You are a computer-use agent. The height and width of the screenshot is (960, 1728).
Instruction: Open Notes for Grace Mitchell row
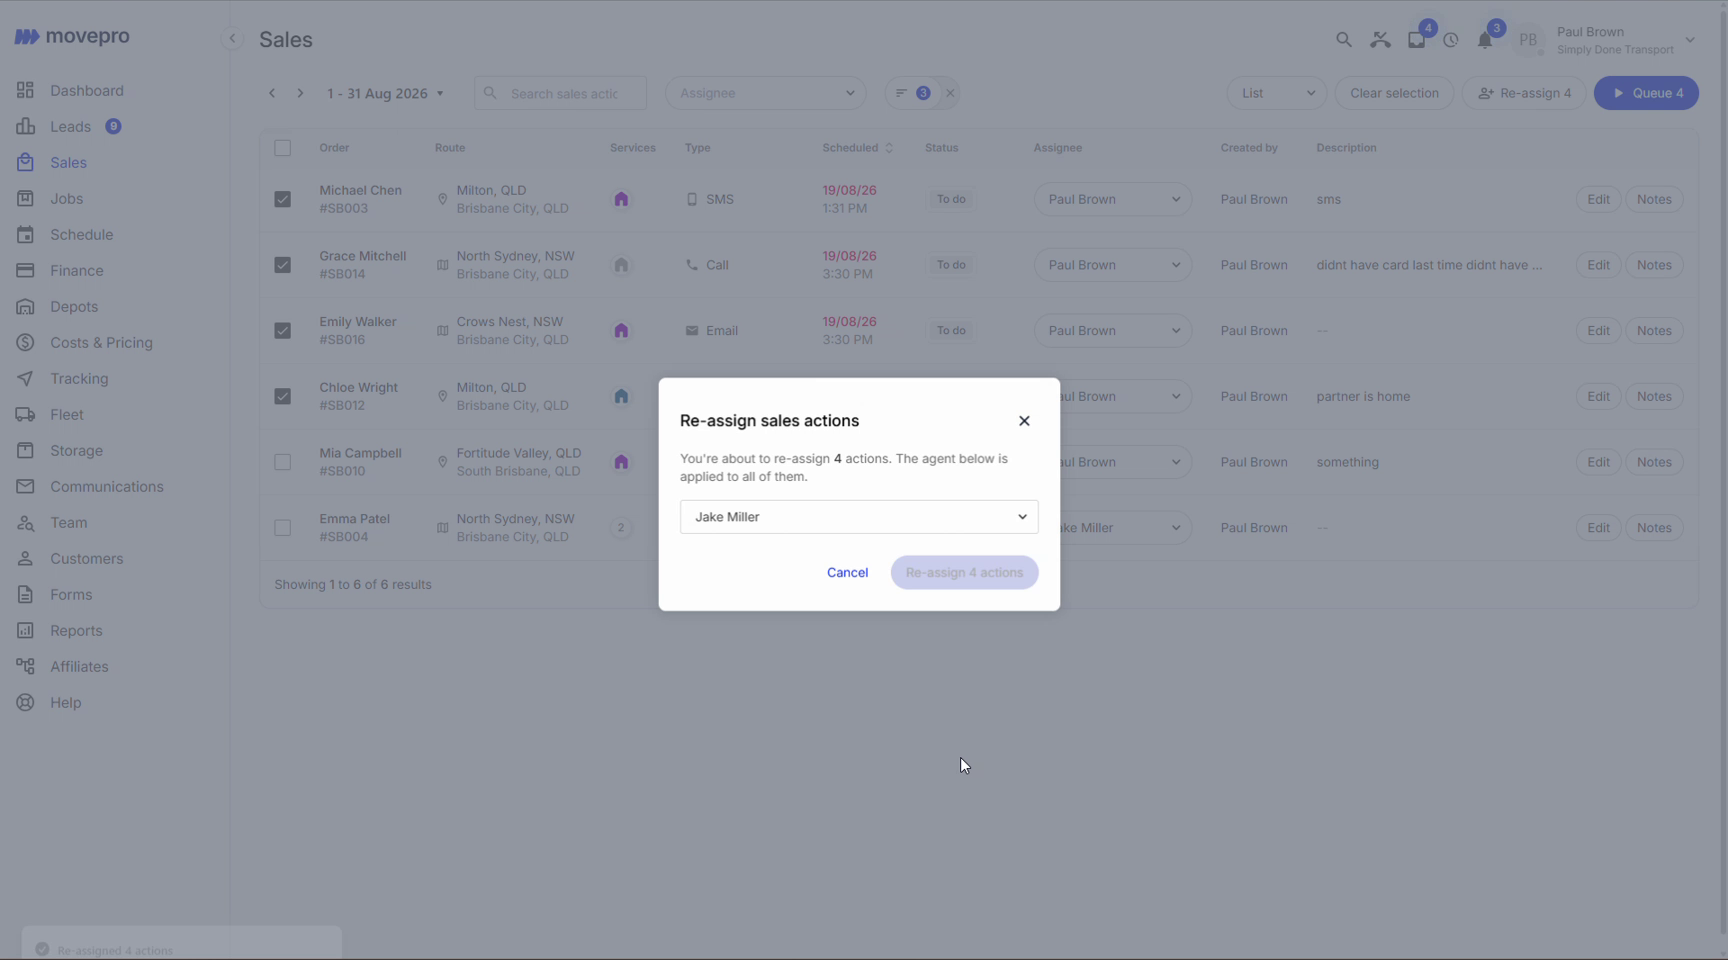1654,265
